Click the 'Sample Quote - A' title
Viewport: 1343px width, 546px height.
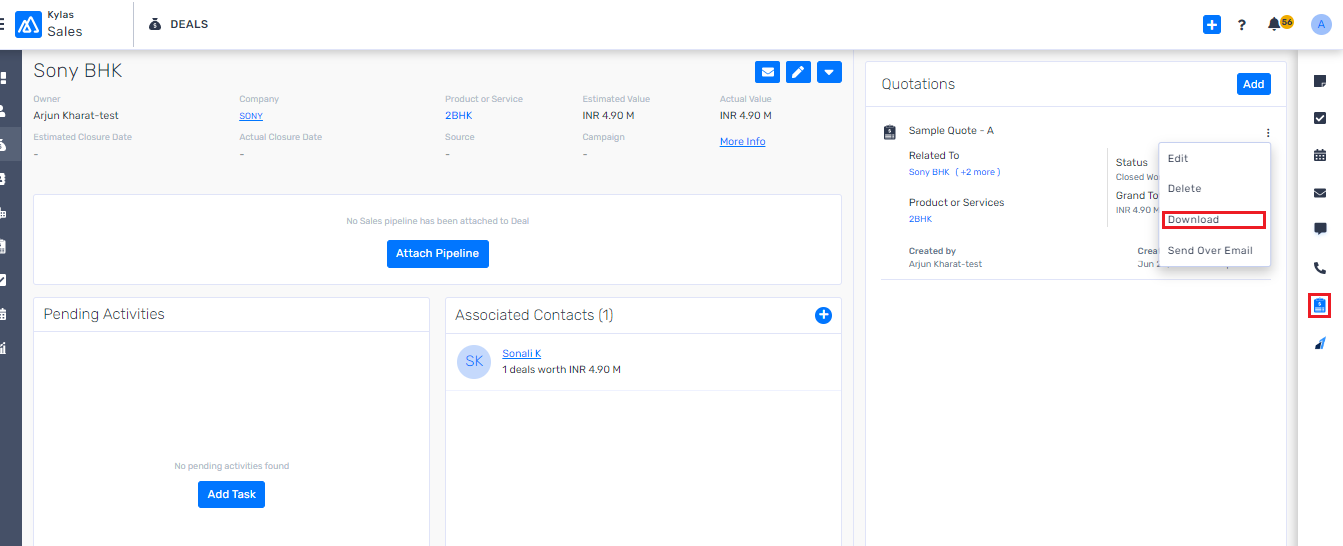click(951, 131)
